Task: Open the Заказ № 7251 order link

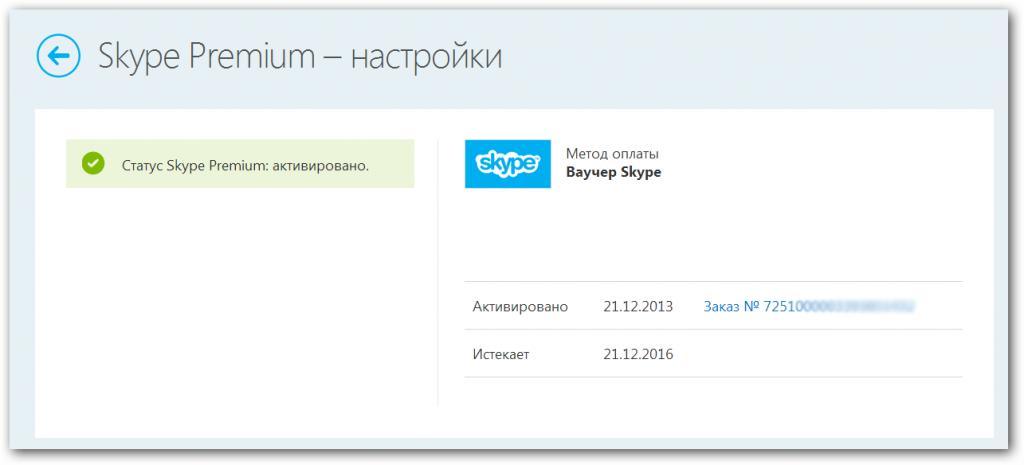Action: click(808, 306)
